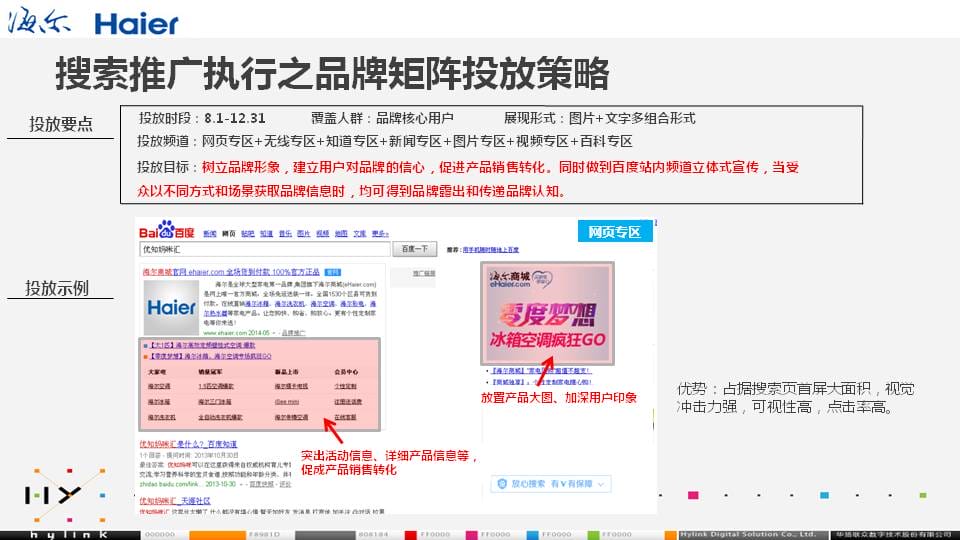Open the 全自动洗衣机爆款 link

pos(220,417)
